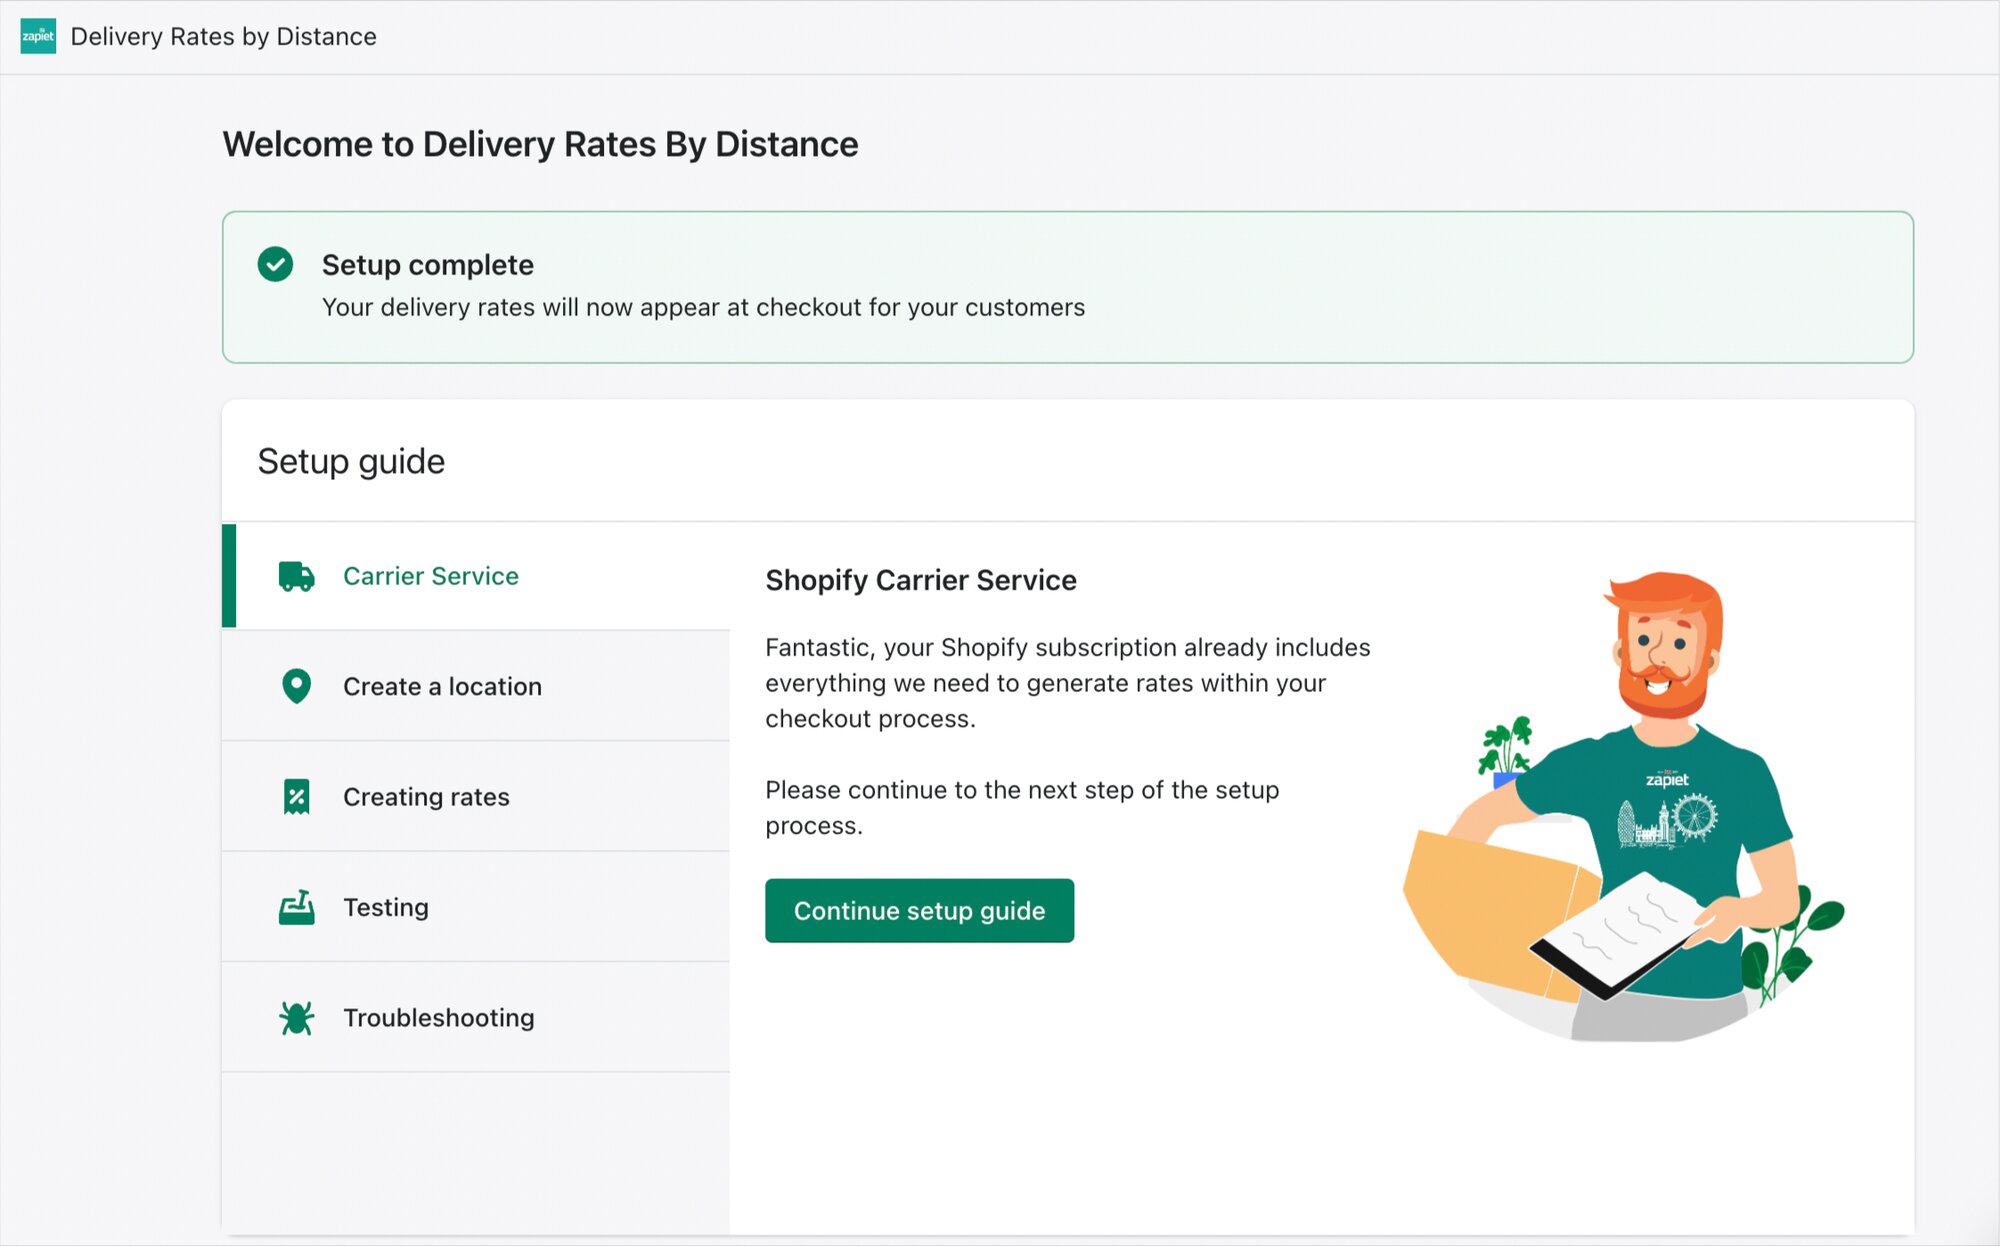Click the green Setup complete checkmark
The image size is (2000, 1246).
pos(275,264)
